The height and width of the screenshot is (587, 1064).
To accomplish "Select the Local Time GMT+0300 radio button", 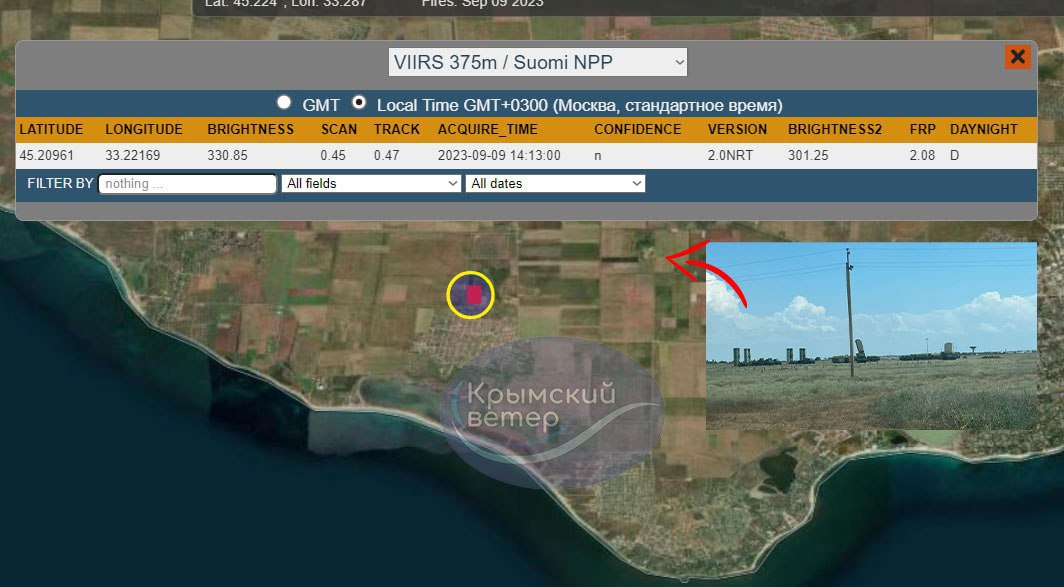I will pos(359,102).
